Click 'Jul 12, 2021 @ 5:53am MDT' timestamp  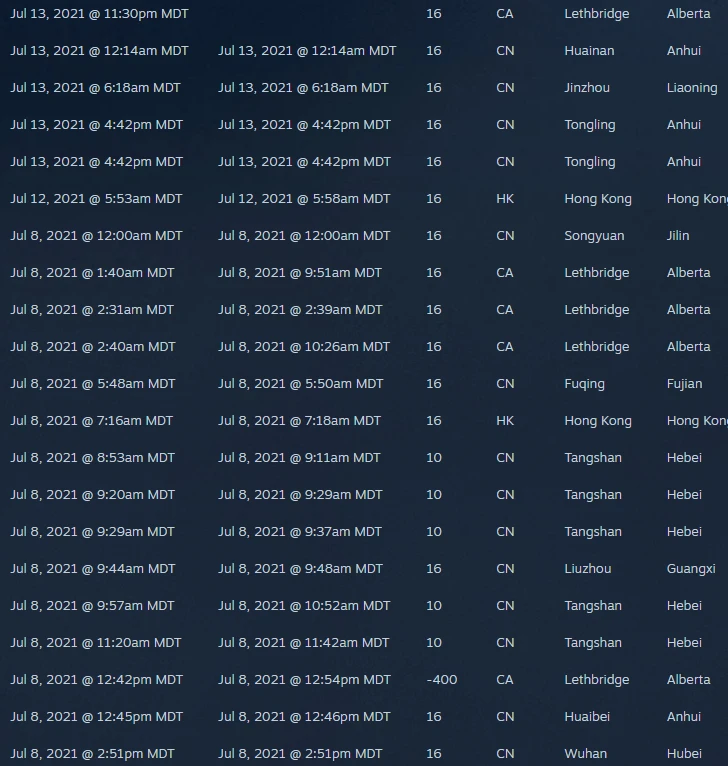click(96, 199)
